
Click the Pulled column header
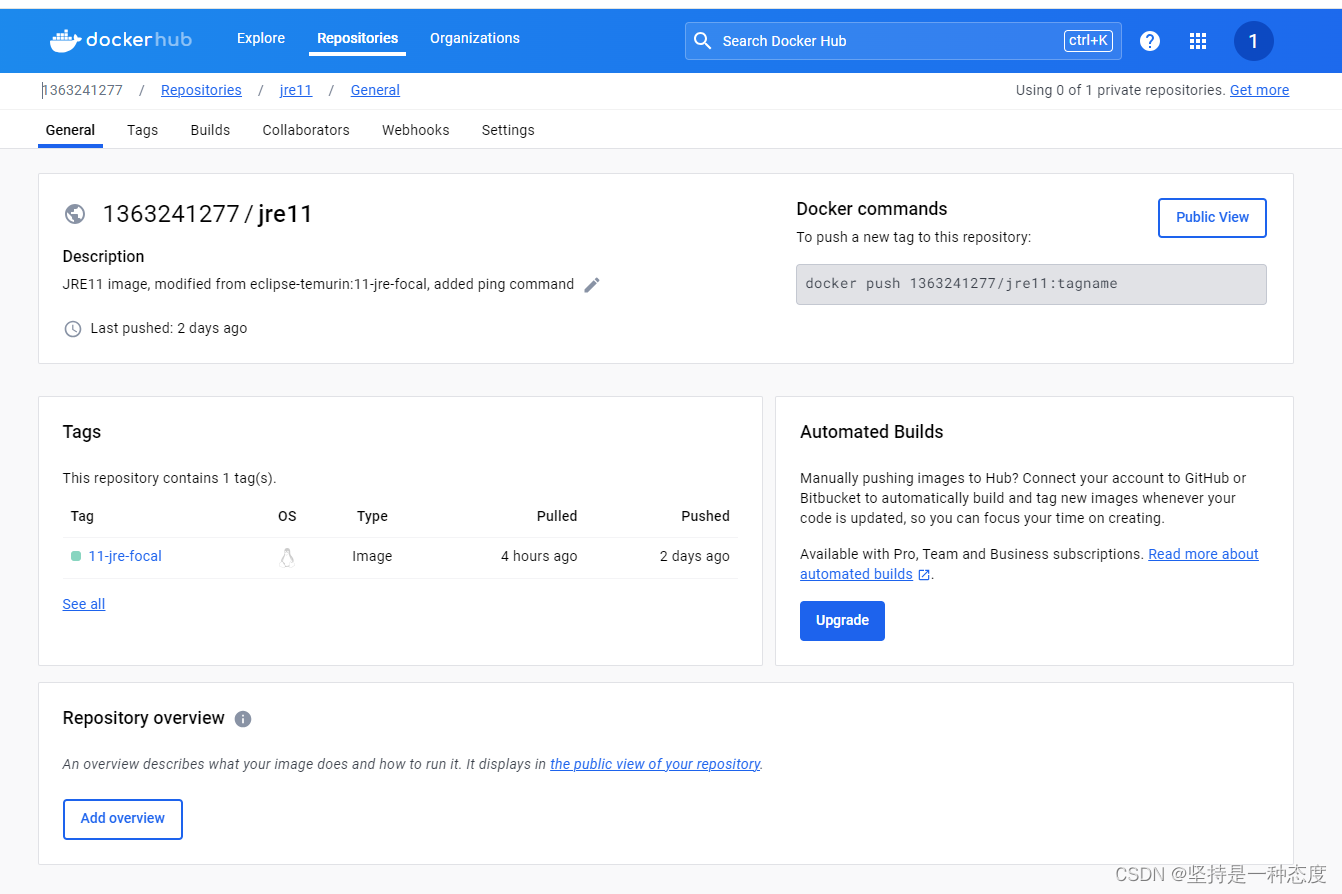click(557, 516)
